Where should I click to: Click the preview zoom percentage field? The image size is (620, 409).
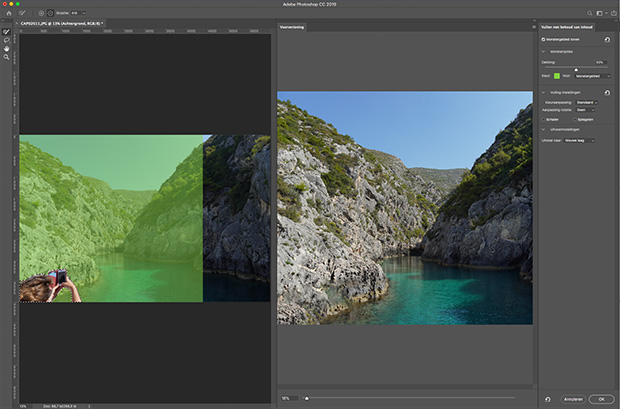coord(289,398)
